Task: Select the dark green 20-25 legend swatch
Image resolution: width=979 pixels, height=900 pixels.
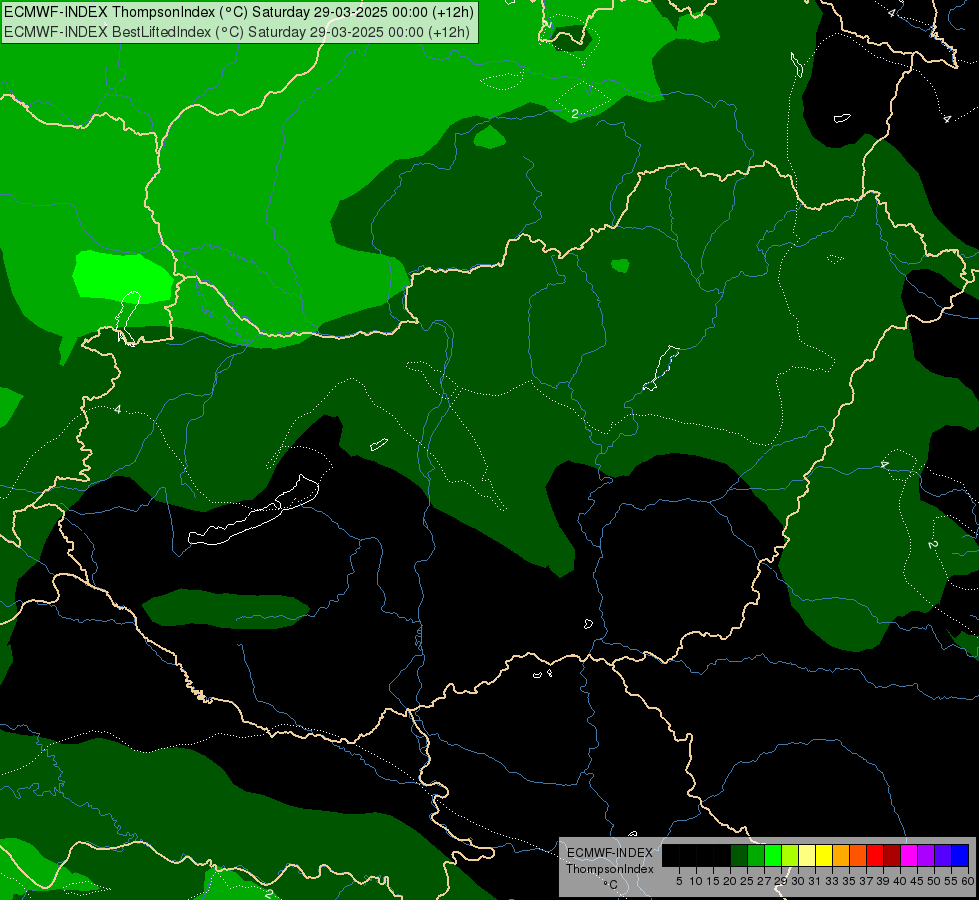Action: pyautogui.click(x=739, y=855)
